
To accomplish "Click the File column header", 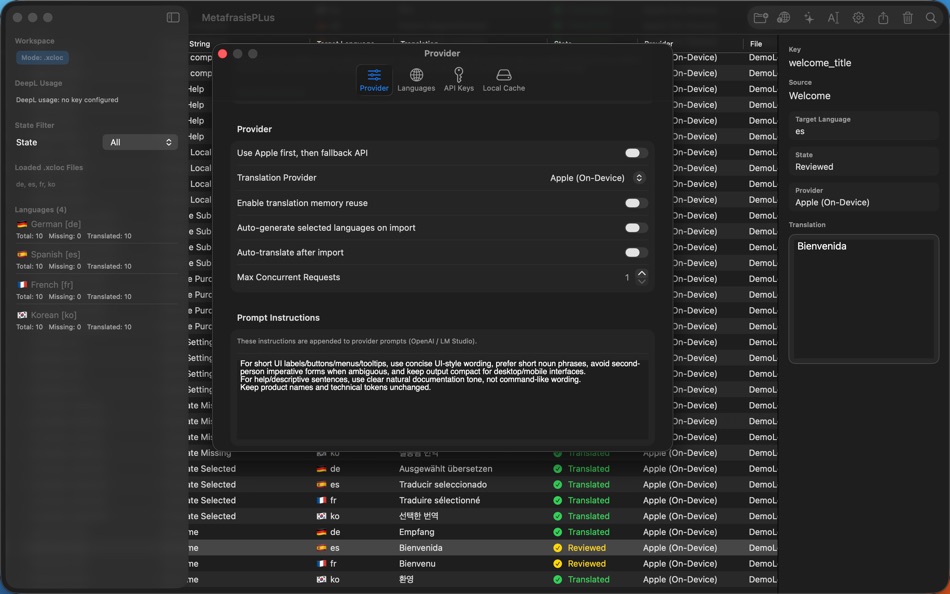I will [x=756, y=44].
